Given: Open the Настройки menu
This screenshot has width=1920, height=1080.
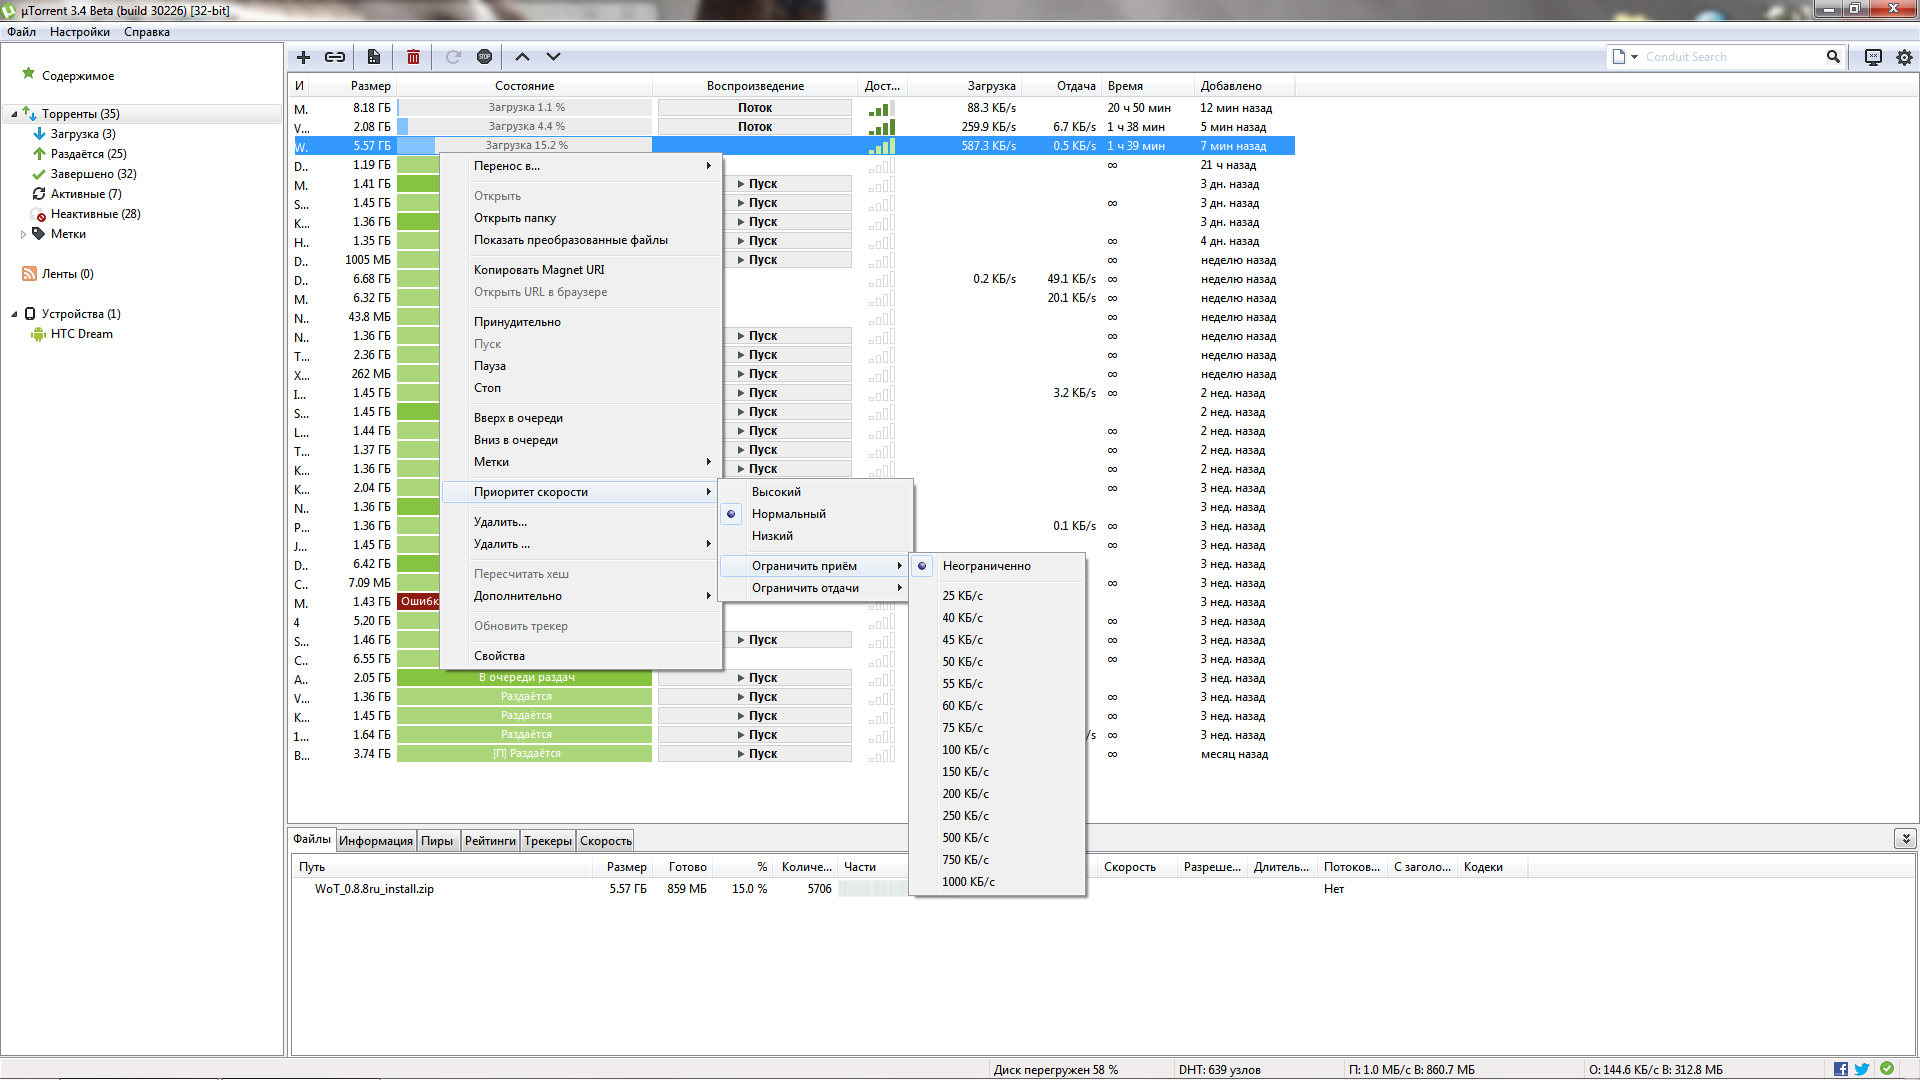Looking at the screenshot, I should [x=80, y=32].
